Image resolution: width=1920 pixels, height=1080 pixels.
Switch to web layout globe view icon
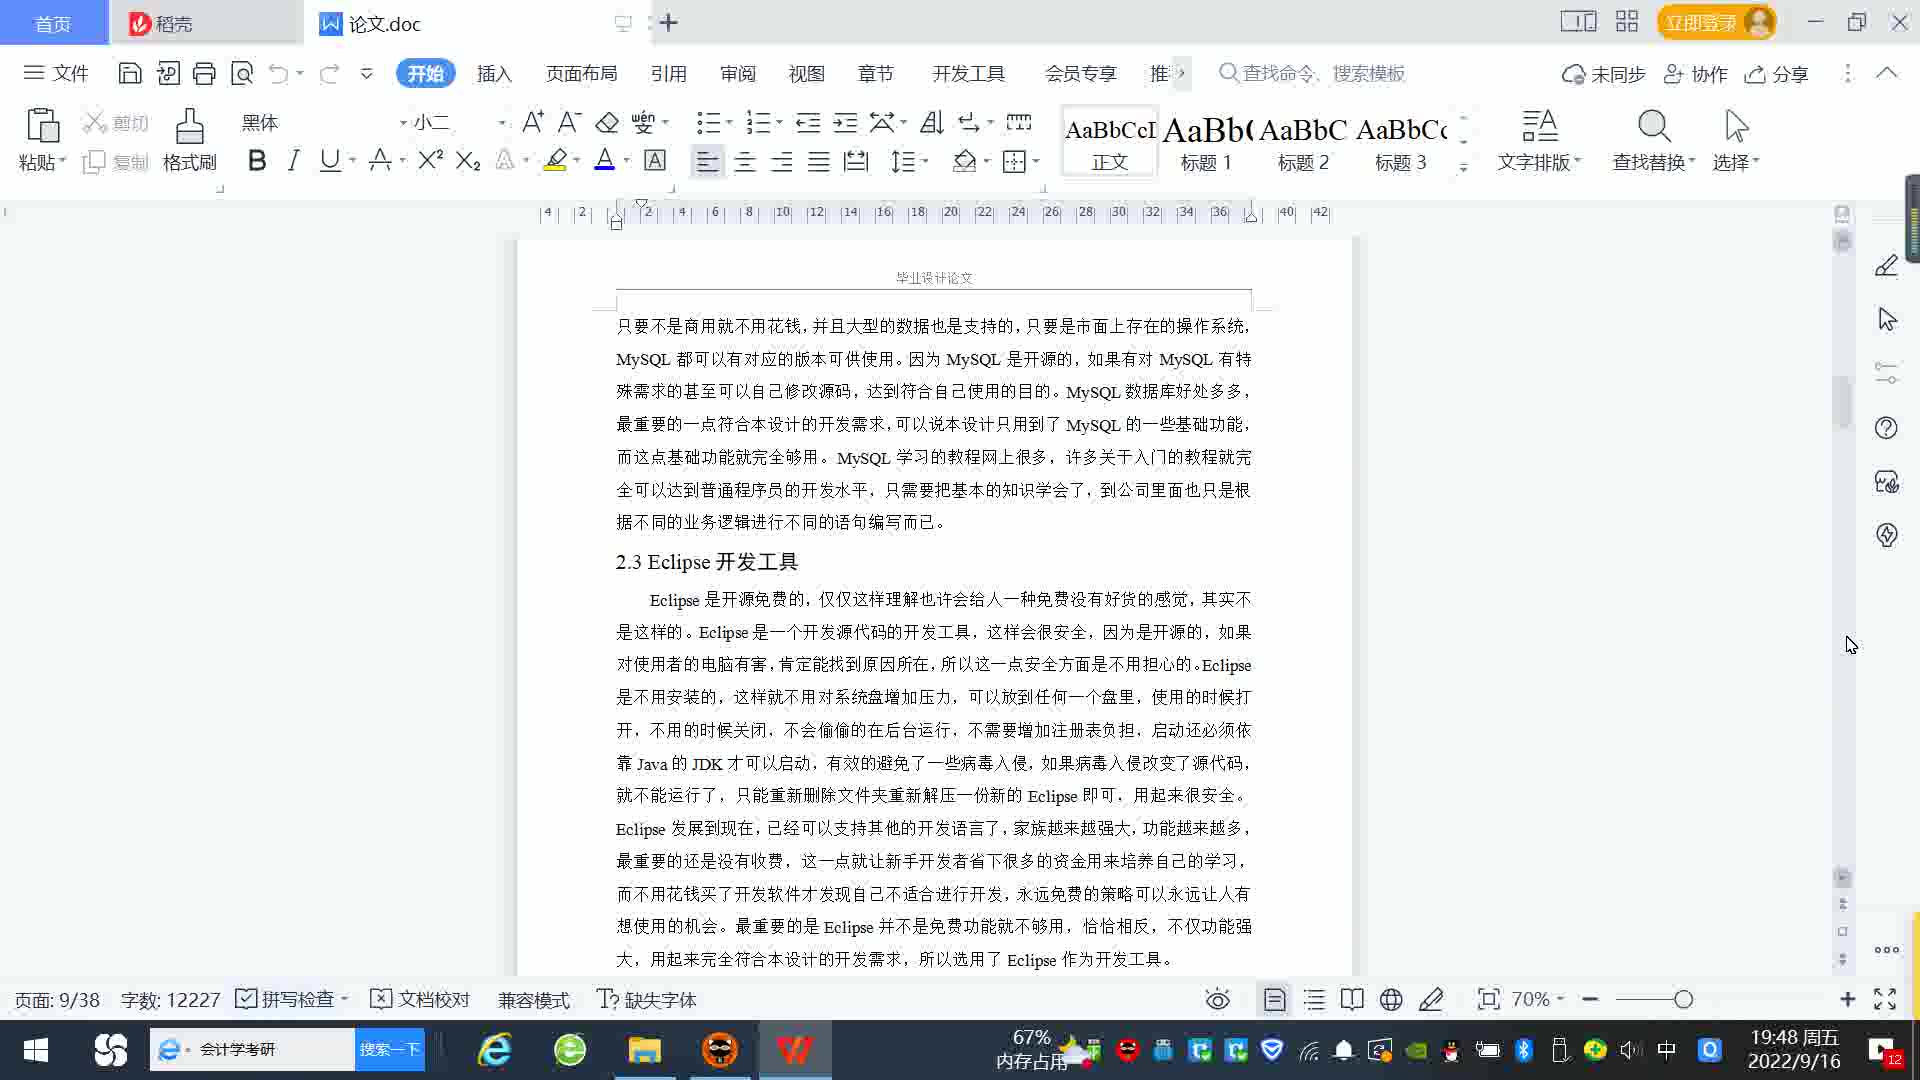tap(1391, 999)
